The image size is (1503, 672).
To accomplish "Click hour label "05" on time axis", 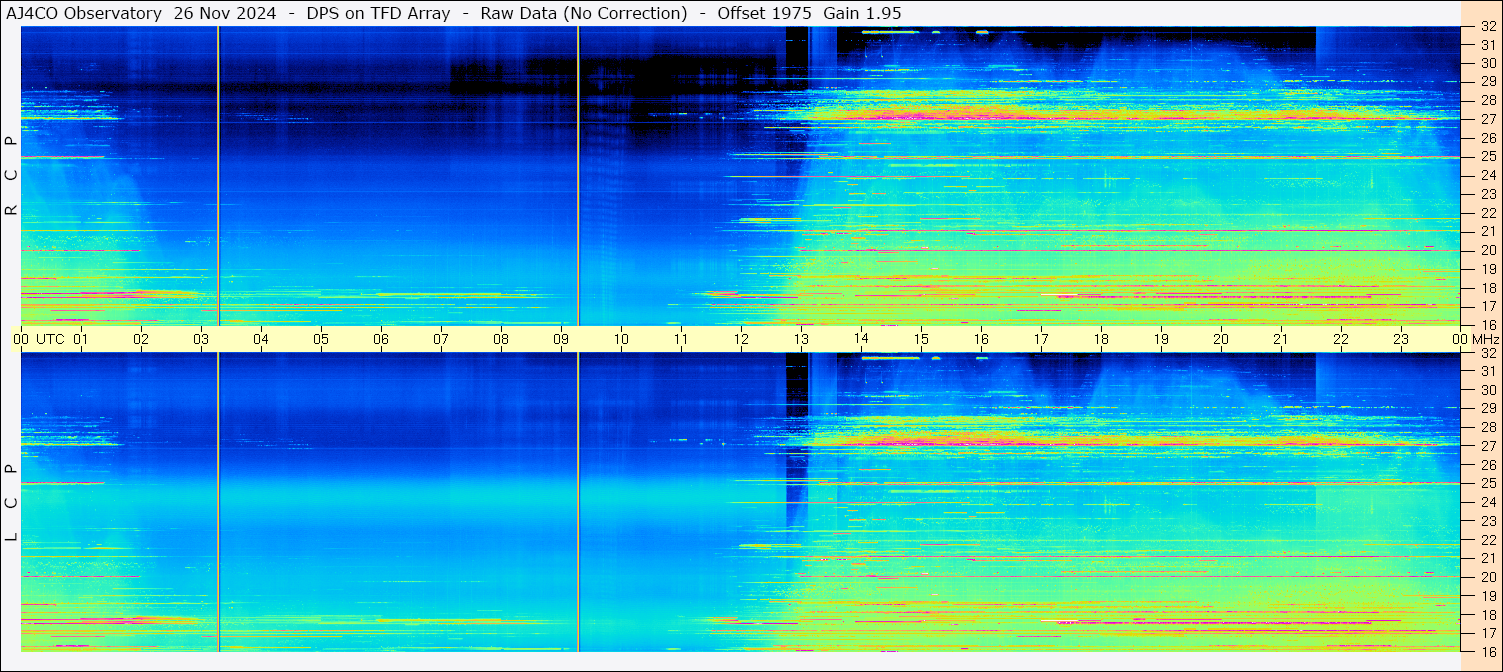I will click(321, 339).
